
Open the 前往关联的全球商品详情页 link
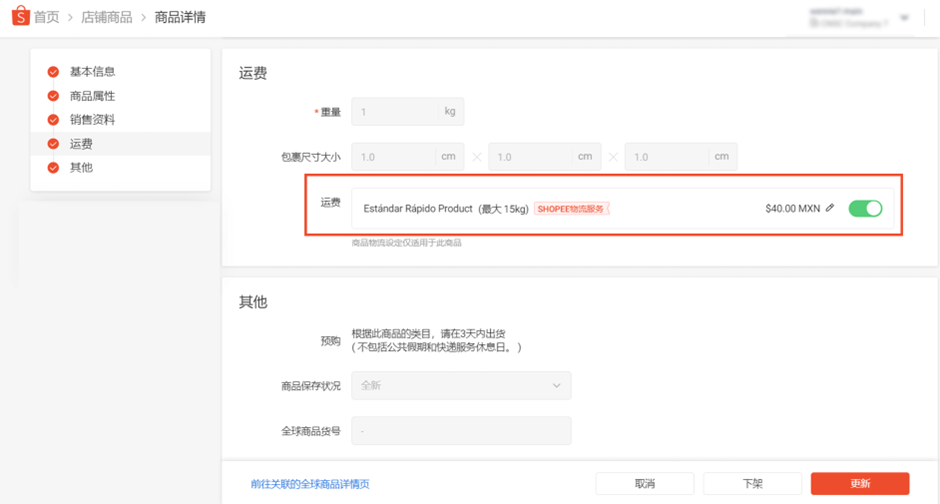(310, 484)
